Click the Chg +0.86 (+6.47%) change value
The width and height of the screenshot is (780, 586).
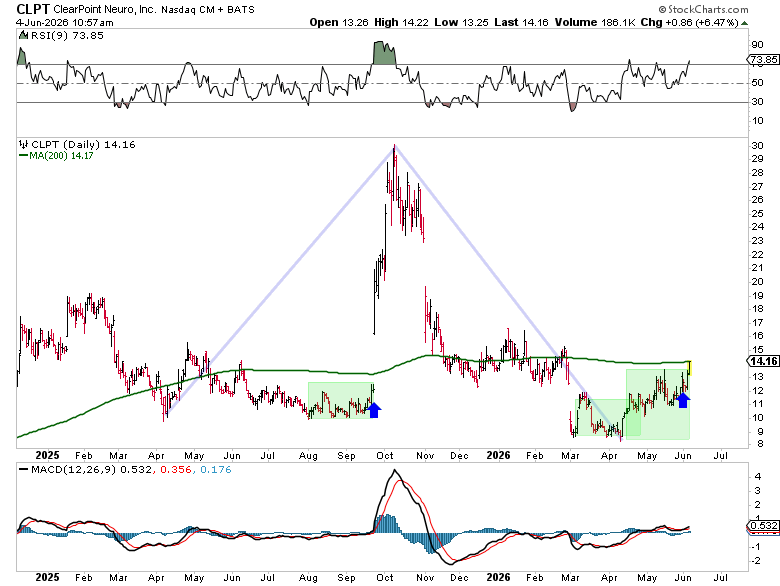pos(689,22)
